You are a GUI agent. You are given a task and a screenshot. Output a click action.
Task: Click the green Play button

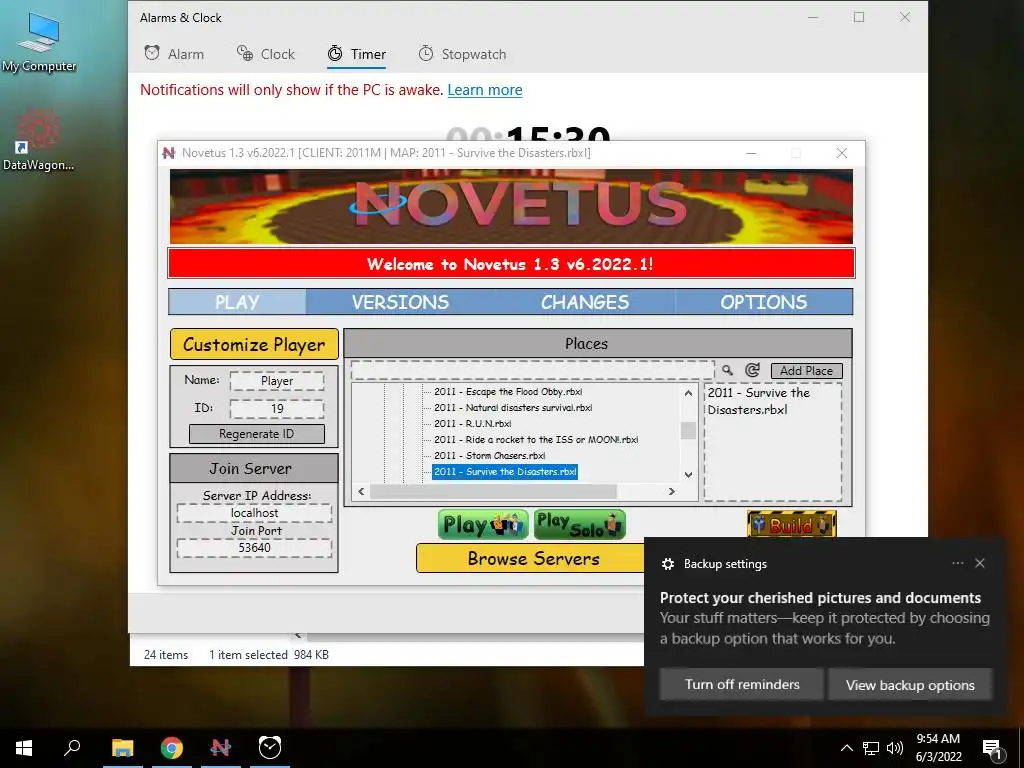[x=483, y=525]
